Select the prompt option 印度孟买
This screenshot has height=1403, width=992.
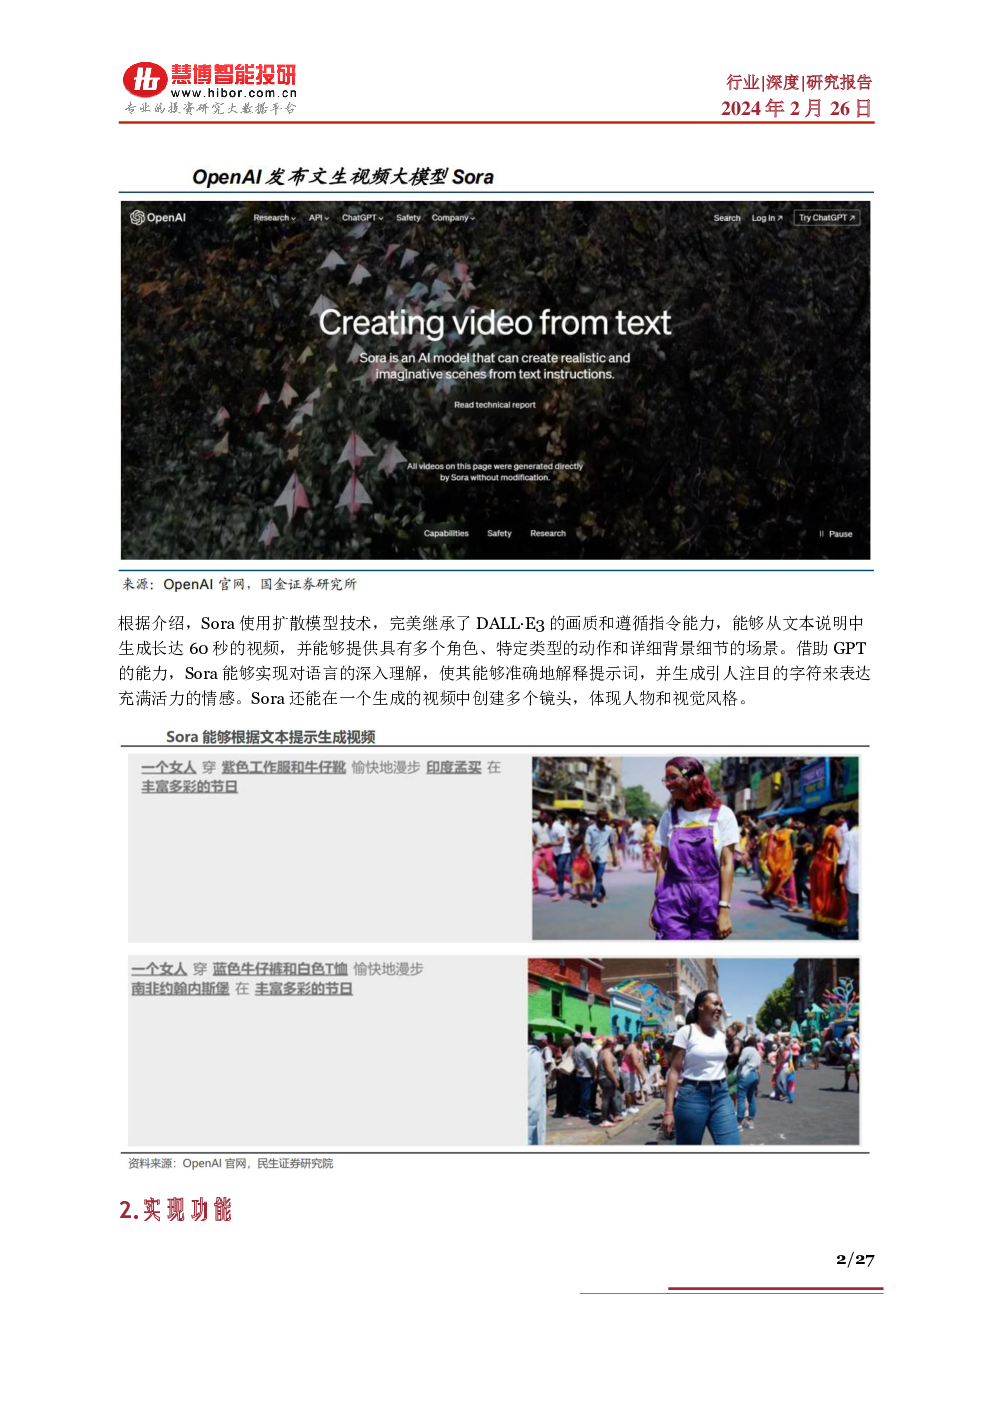pyautogui.click(x=454, y=767)
